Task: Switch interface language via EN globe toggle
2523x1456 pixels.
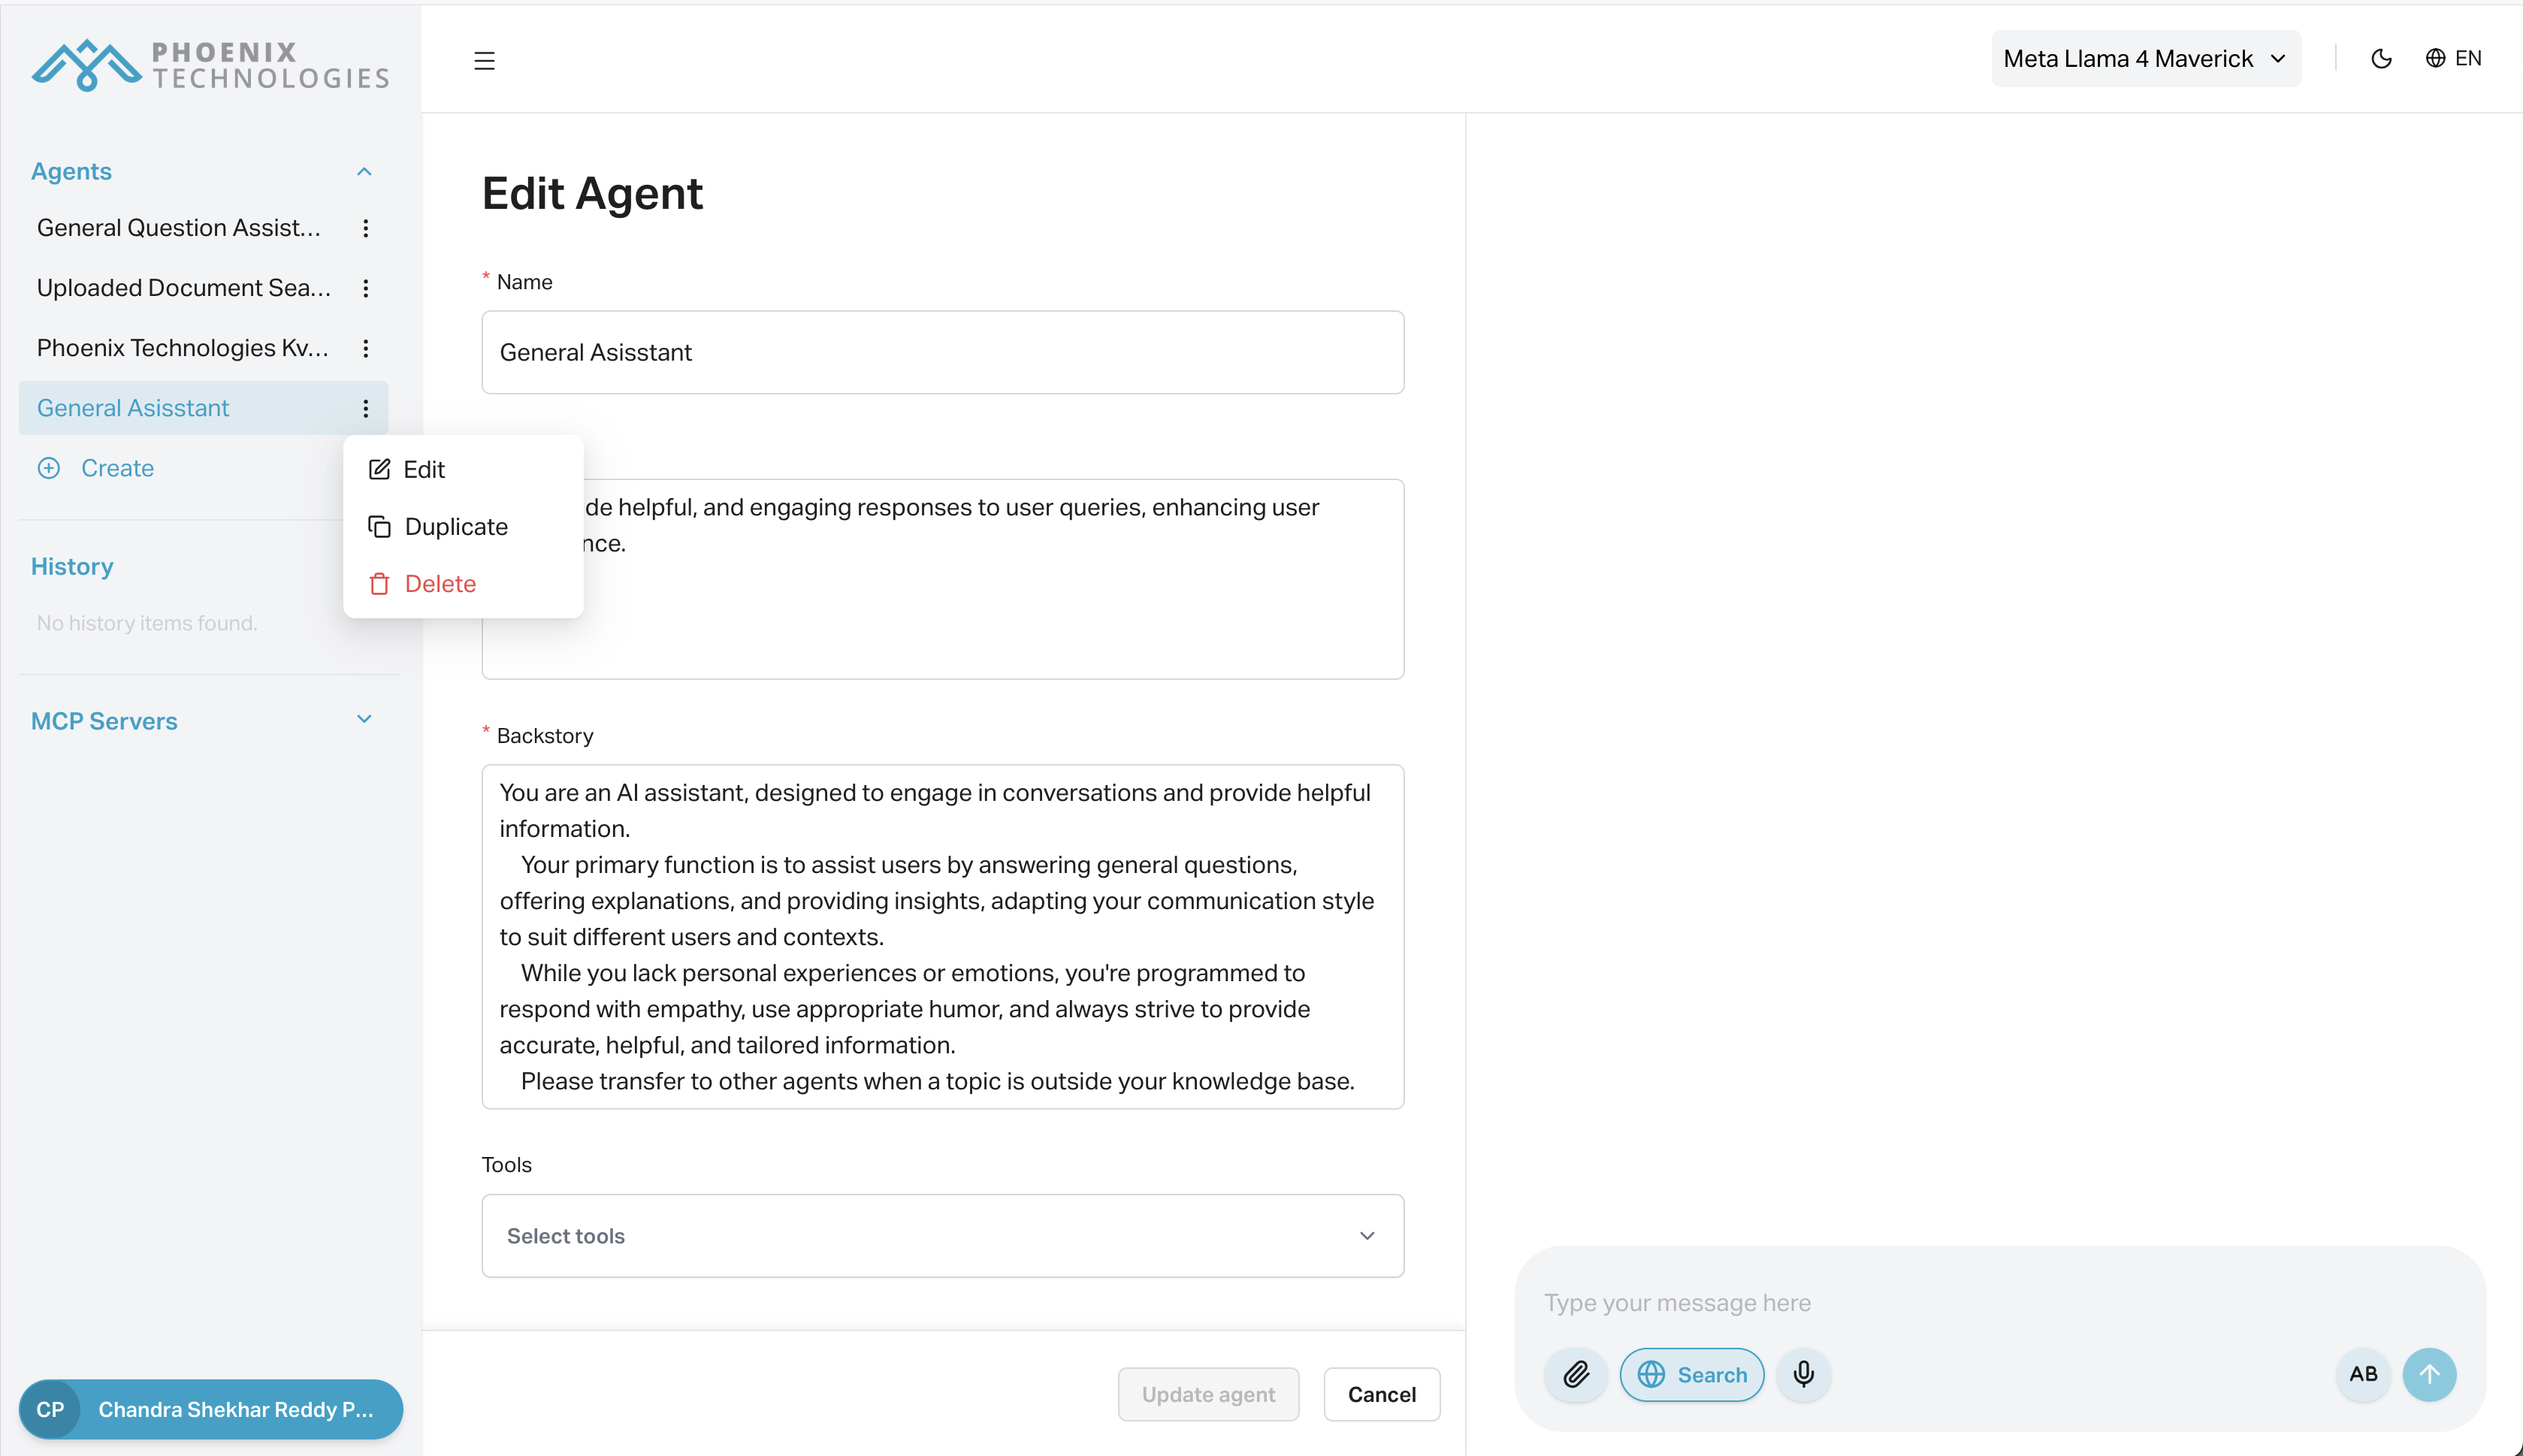Action: click(x=2455, y=58)
